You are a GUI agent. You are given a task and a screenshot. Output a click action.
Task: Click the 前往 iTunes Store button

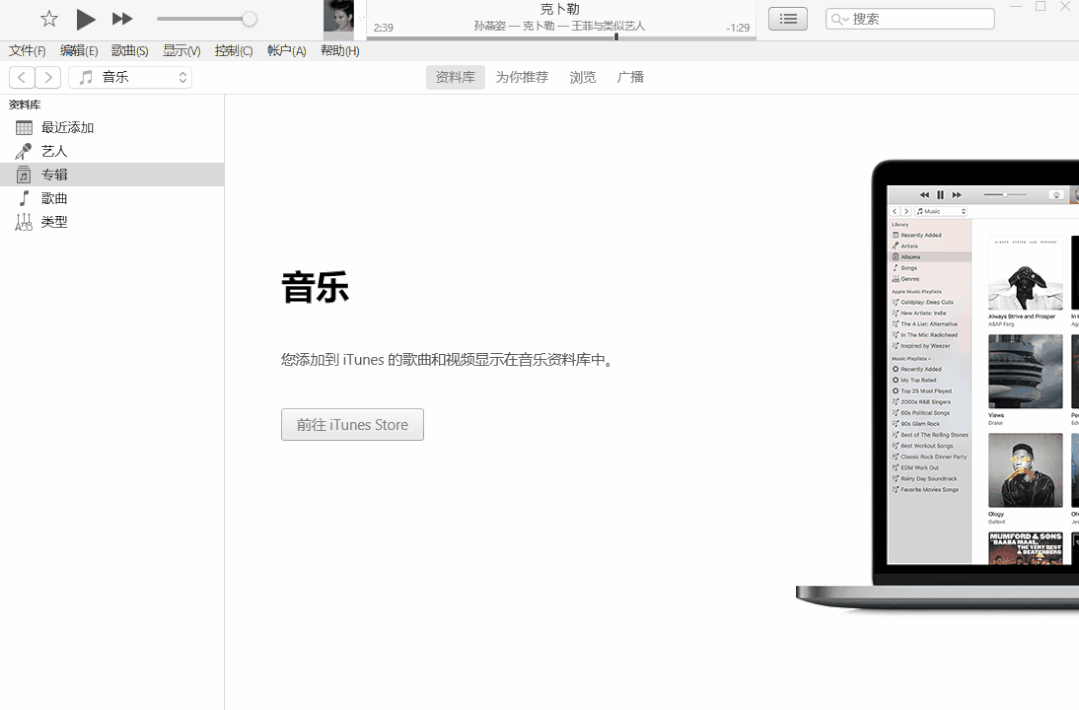[x=352, y=424]
